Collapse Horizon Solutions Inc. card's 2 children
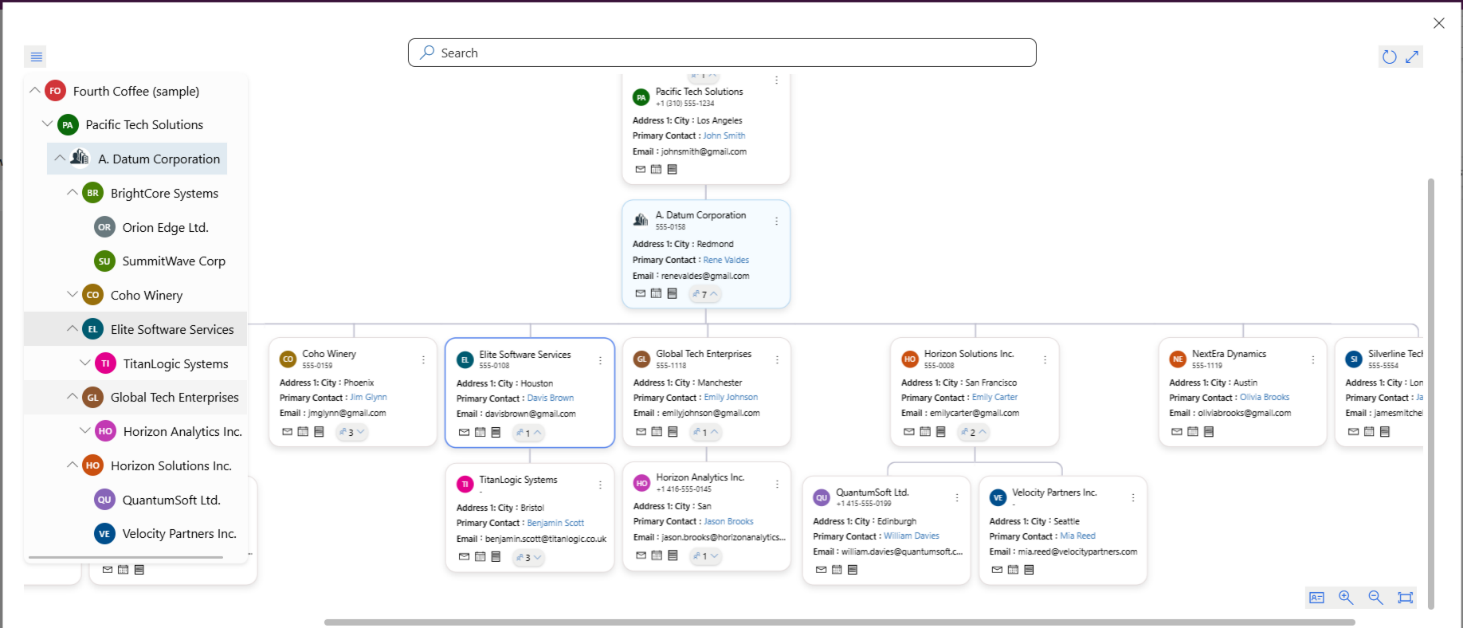Screen dimensions: 1463x628 pyautogui.click(x=974, y=432)
